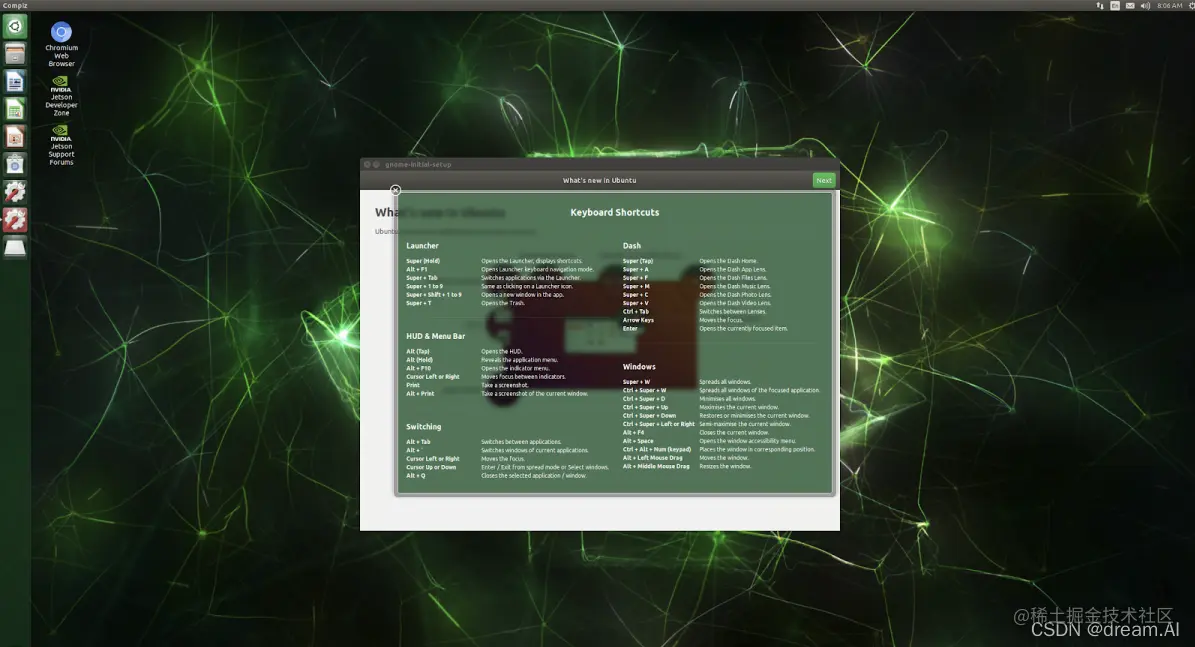This screenshot has height=647, width=1195.
Task: Open the 8:06 AM clock menu
Action: click(x=1170, y=5)
